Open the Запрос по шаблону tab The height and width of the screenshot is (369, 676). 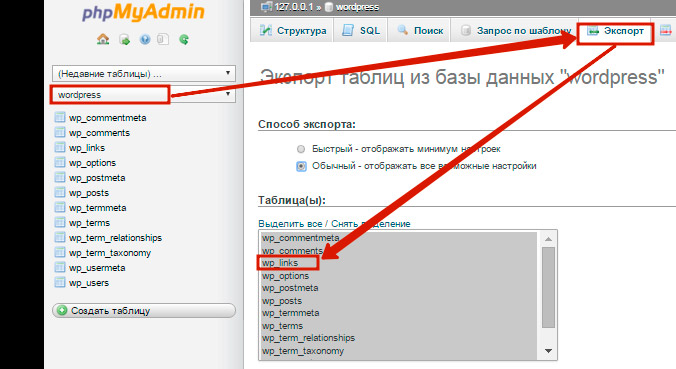[514, 31]
